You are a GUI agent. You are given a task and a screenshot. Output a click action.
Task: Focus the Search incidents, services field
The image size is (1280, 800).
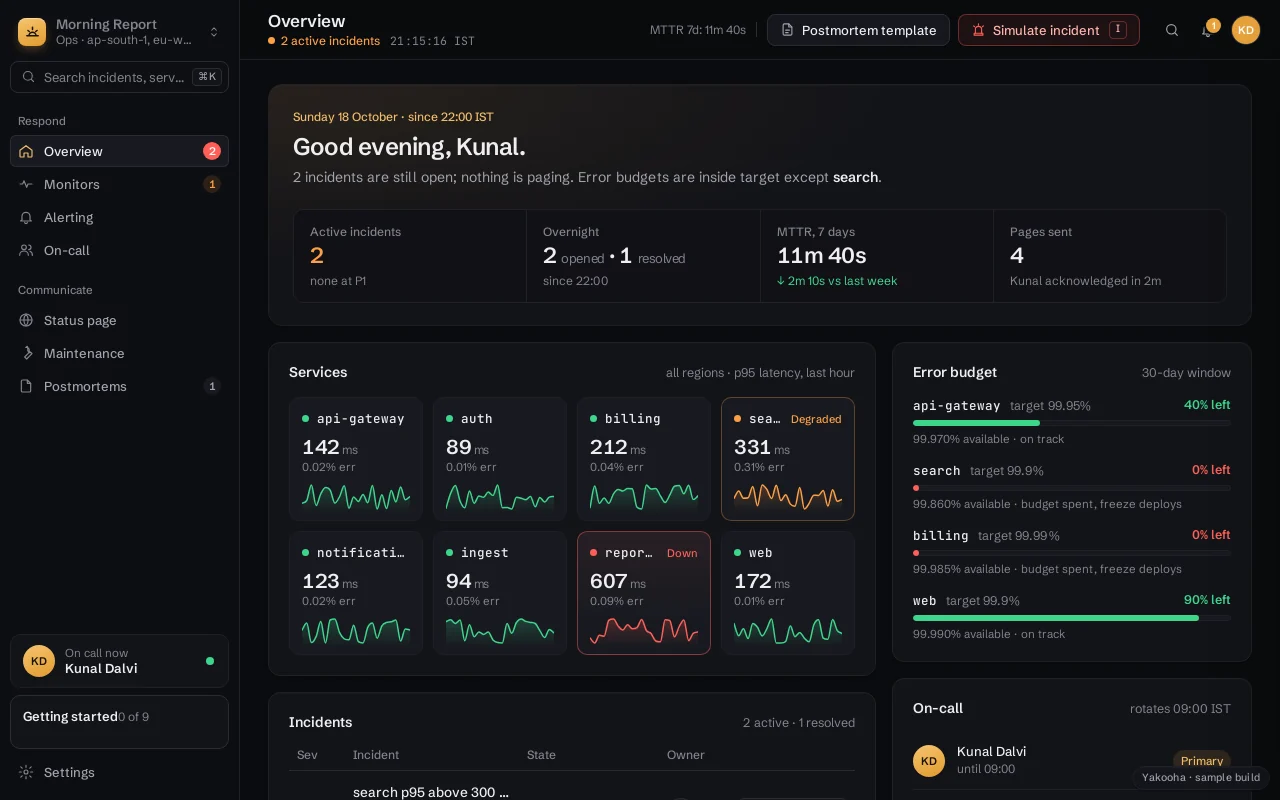tap(119, 77)
